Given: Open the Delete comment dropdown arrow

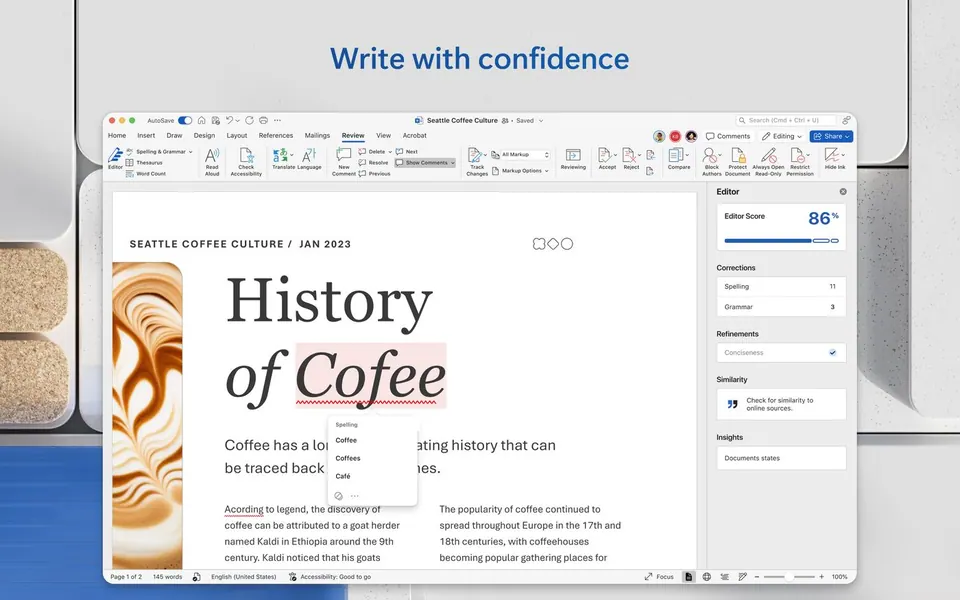Looking at the screenshot, I should pos(390,152).
